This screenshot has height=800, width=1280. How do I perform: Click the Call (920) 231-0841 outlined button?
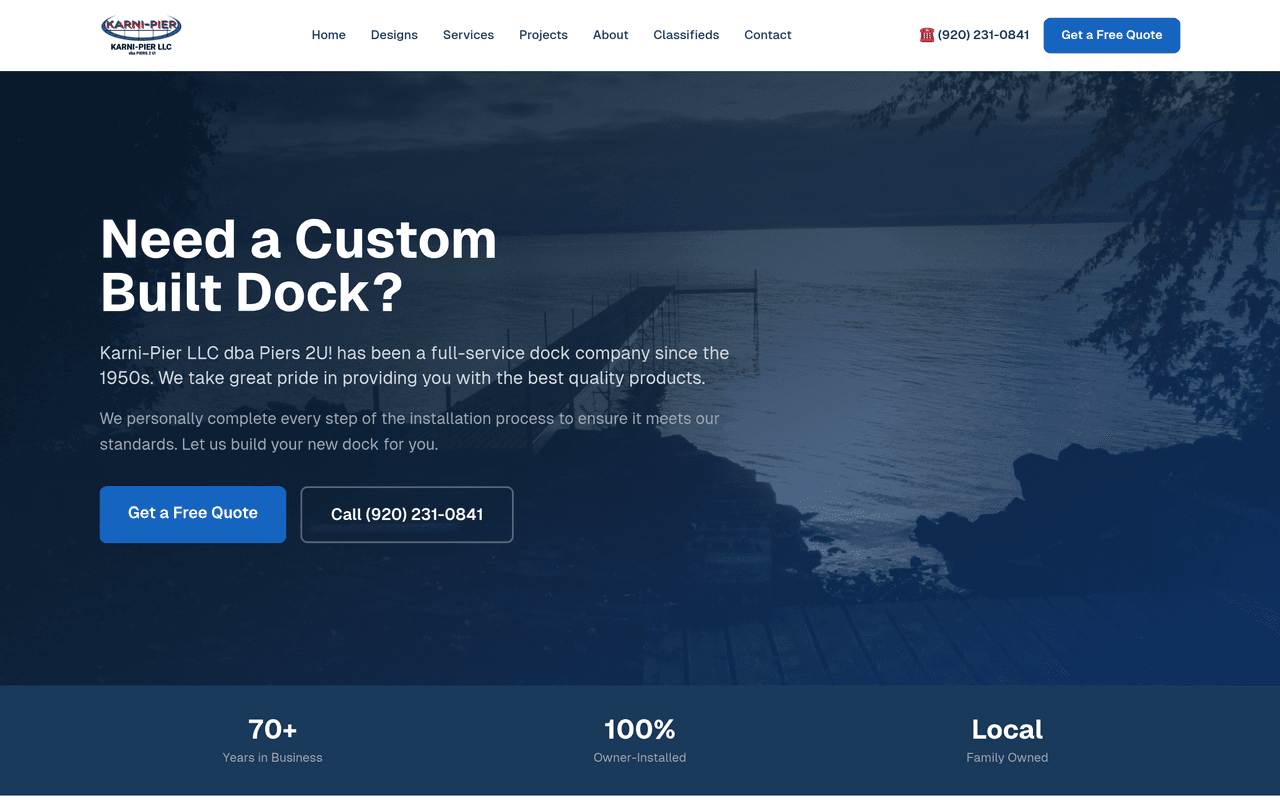407,514
